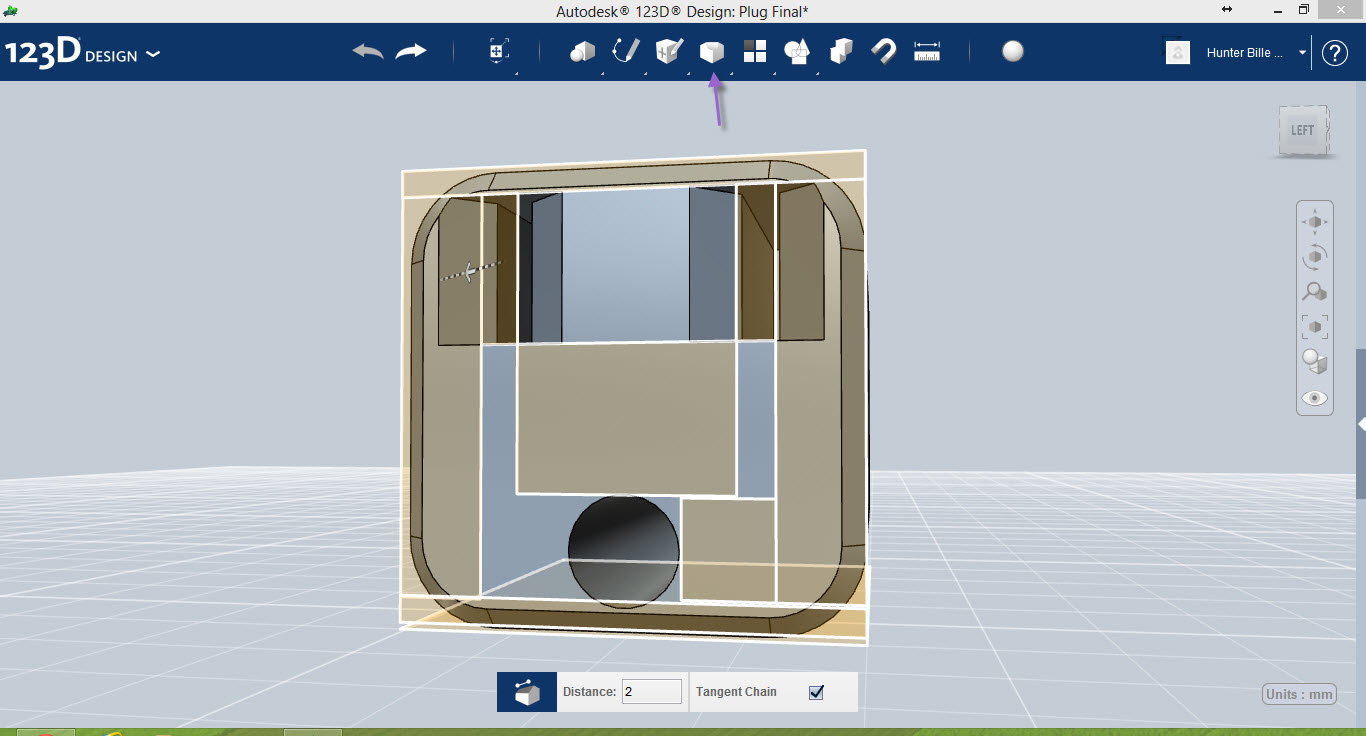Click the Hunter Bille username
This screenshot has height=736, width=1366.
[1245, 53]
